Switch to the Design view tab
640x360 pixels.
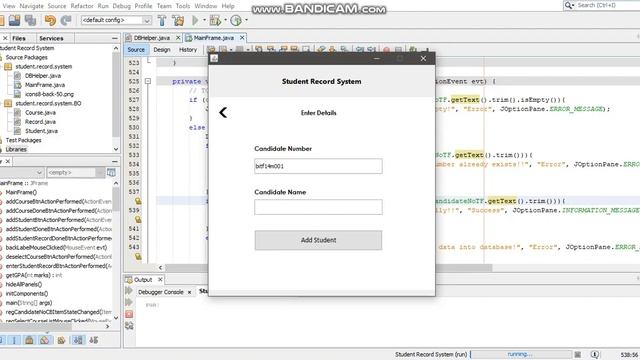click(x=162, y=50)
